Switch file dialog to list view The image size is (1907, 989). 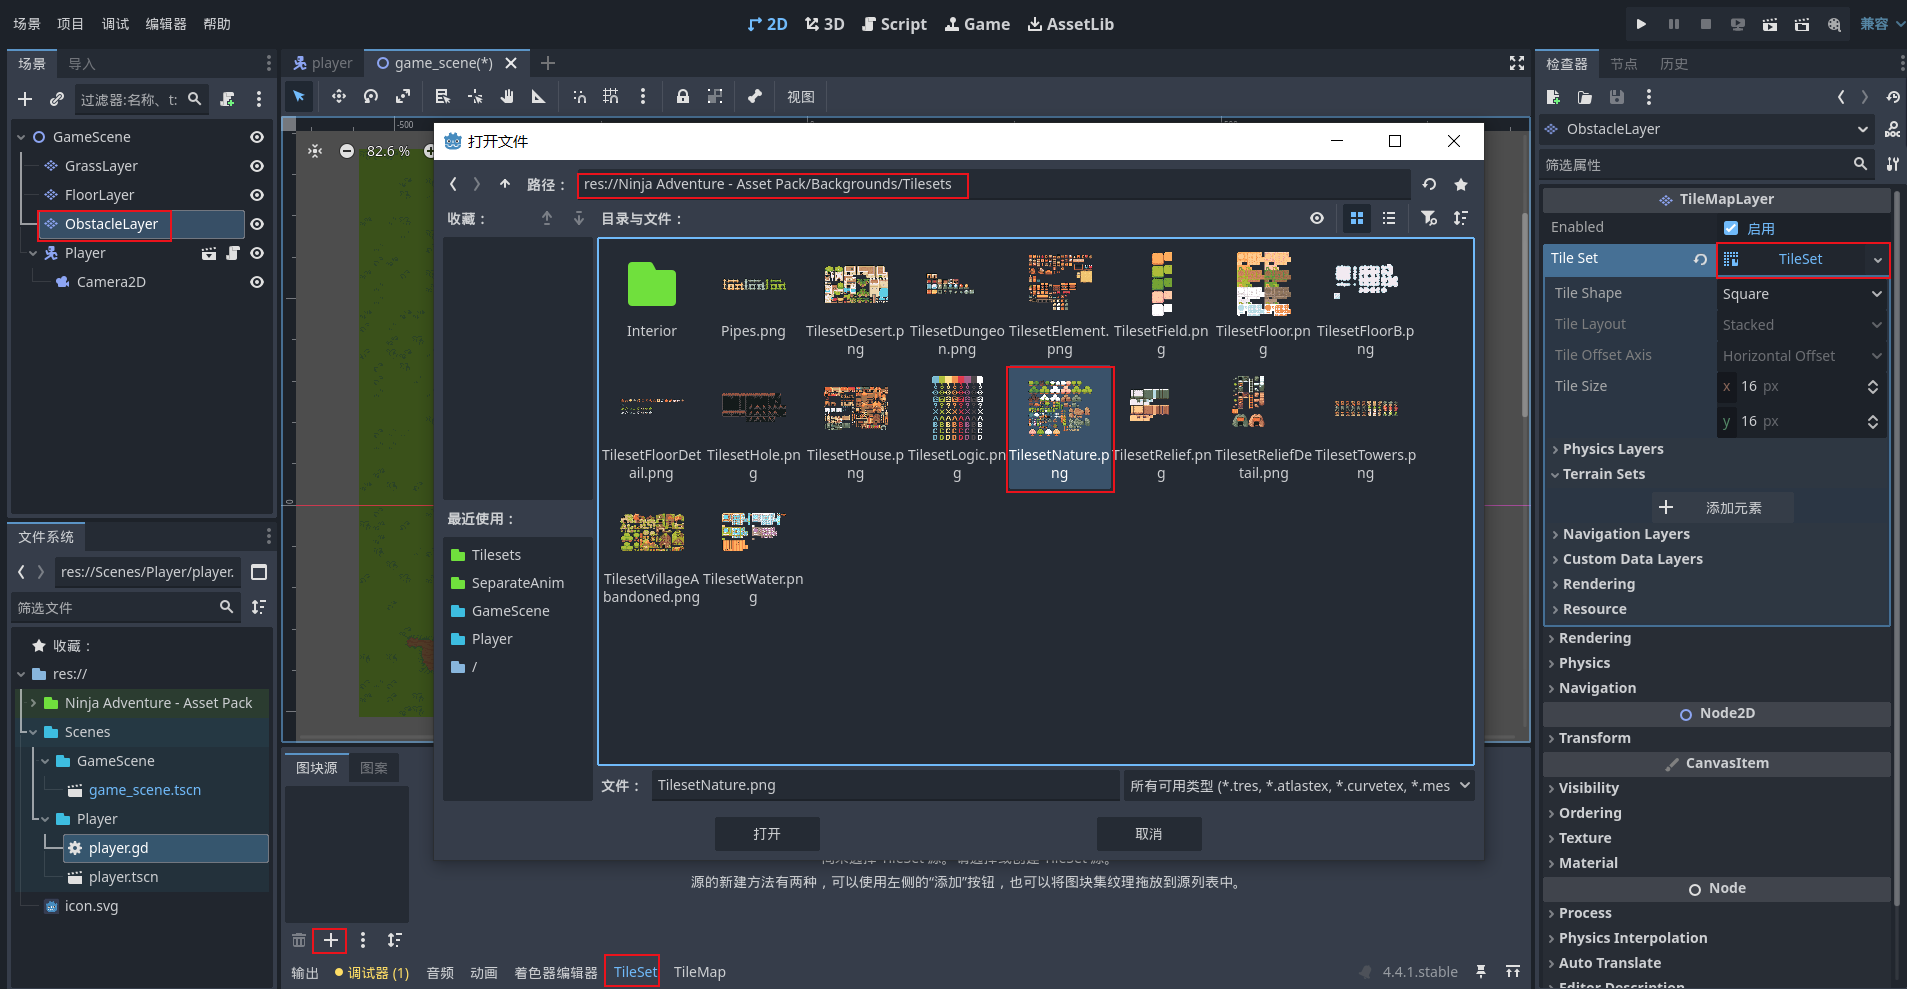coord(1389,218)
